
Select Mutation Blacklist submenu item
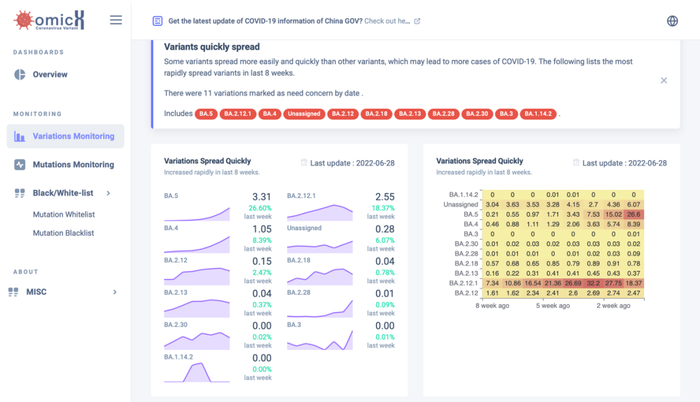[63, 233]
